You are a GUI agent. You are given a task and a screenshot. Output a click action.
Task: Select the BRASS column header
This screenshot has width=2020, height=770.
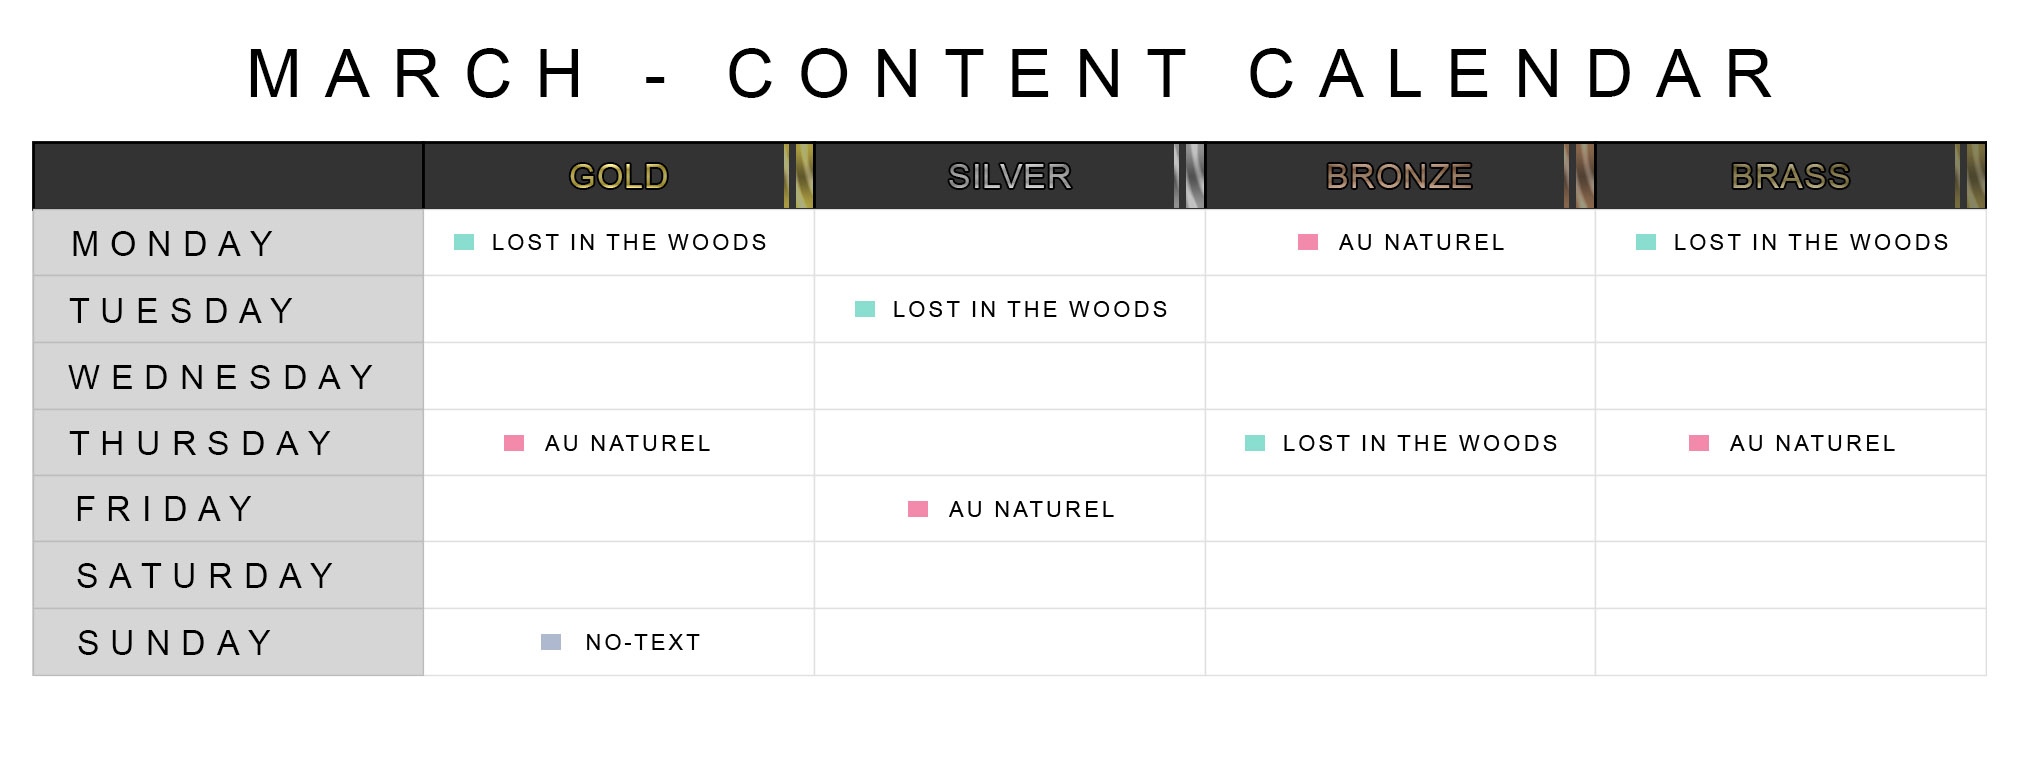tap(1791, 176)
